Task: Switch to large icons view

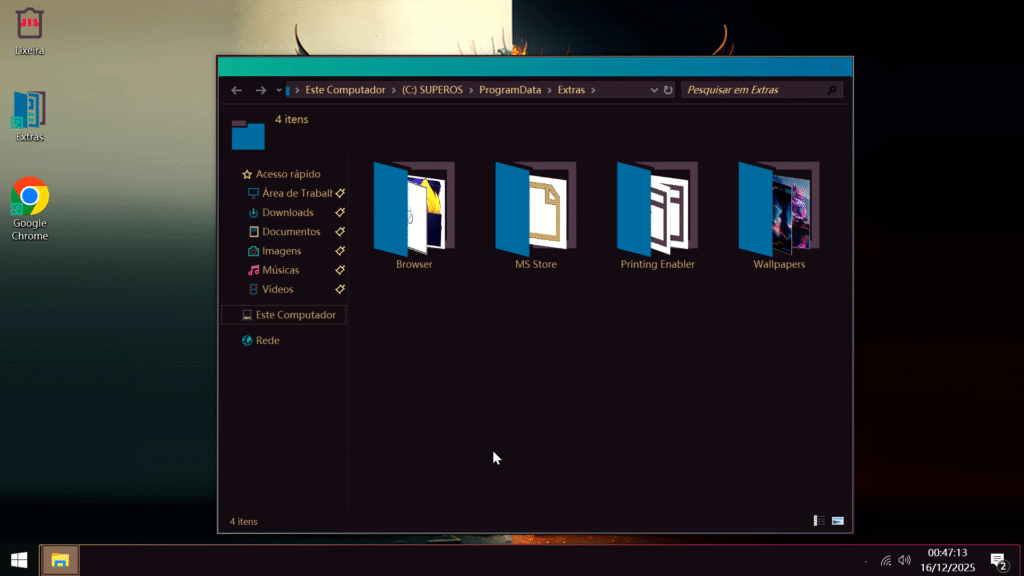Action: pos(837,521)
